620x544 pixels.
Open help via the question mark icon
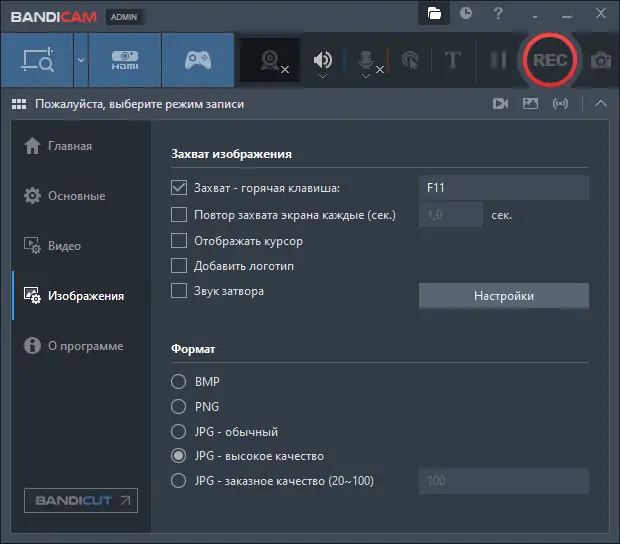498,13
